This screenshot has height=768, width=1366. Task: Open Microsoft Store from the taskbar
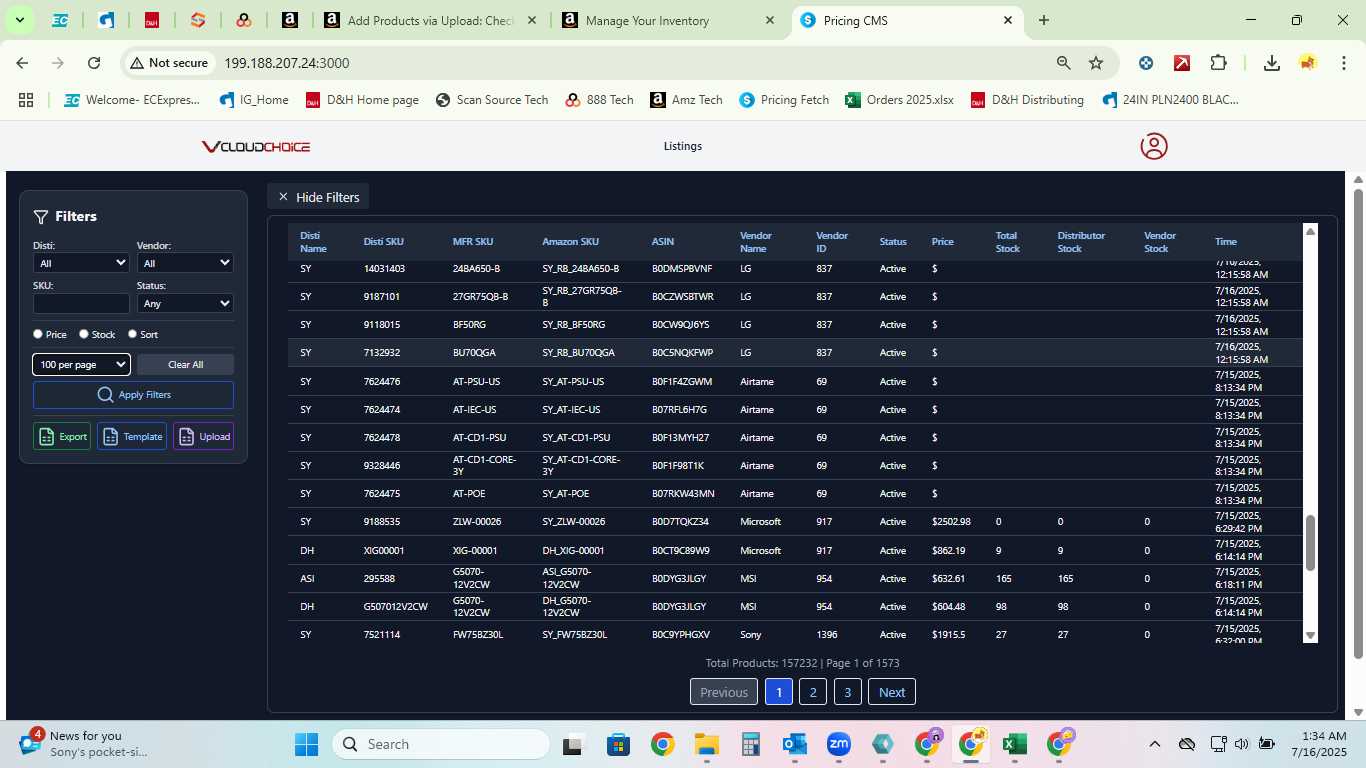coord(618,744)
